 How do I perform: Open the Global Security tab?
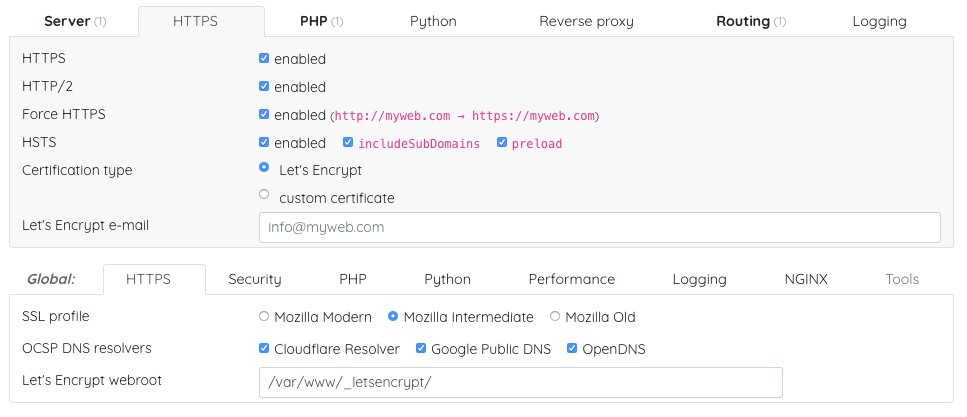point(255,279)
